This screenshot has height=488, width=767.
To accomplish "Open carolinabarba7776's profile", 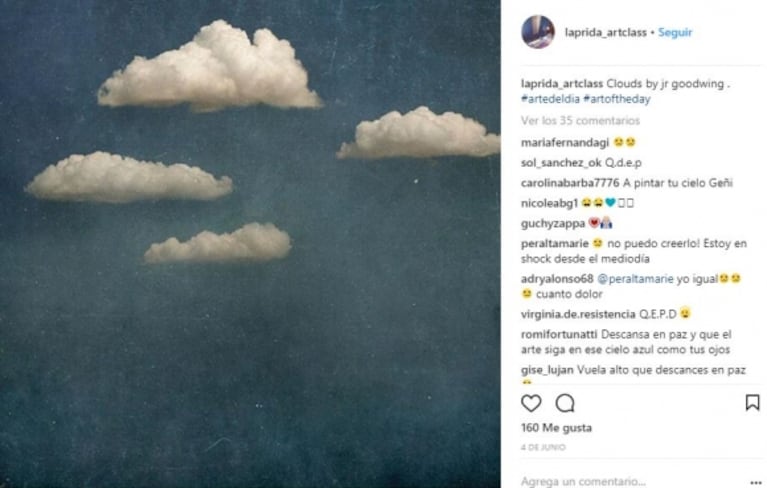I will click(569, 182).
